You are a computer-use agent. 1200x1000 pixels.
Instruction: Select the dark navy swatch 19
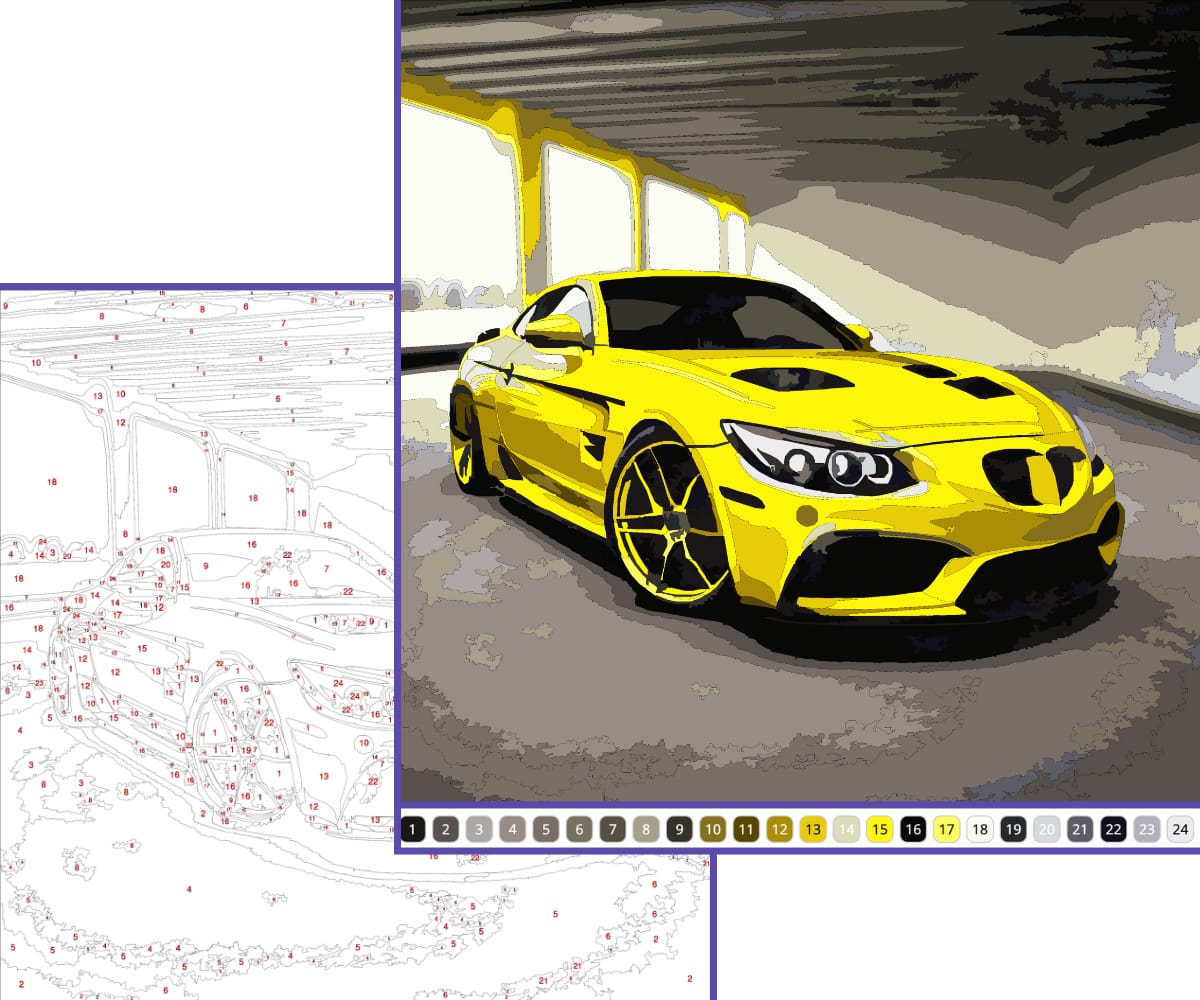pyautogui.click(x=1014, y=830)
